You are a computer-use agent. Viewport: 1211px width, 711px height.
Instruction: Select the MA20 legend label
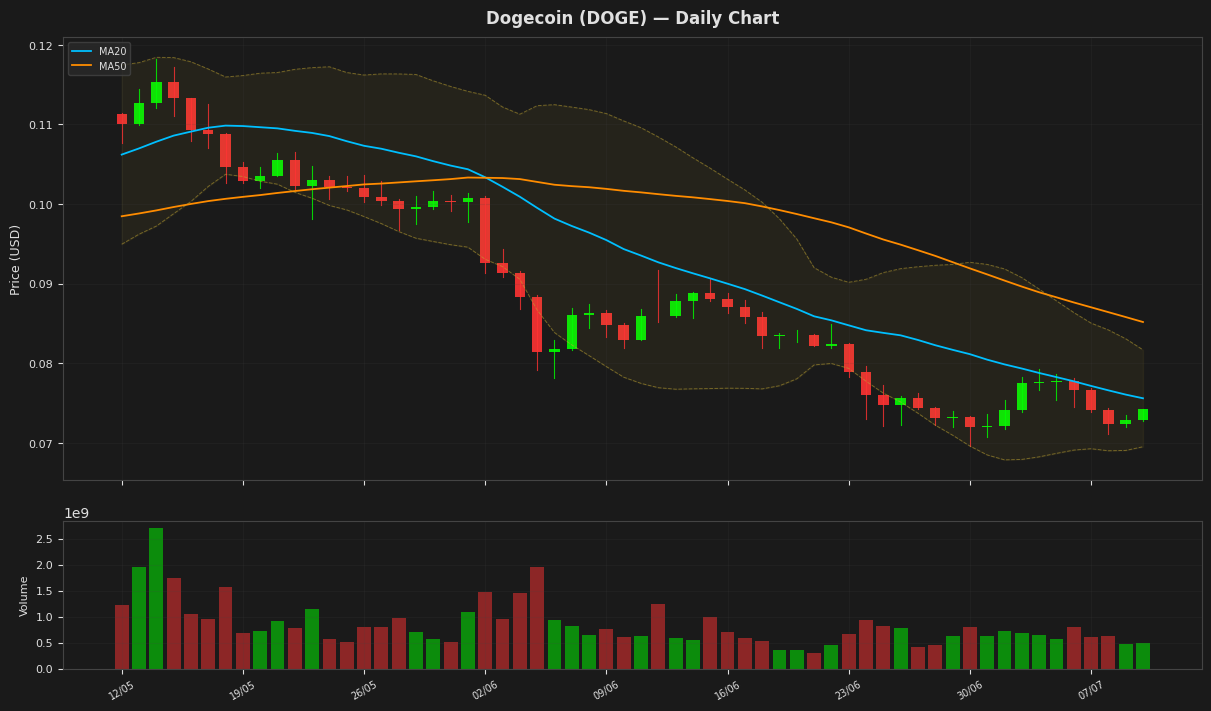click(x=112, y=52)
